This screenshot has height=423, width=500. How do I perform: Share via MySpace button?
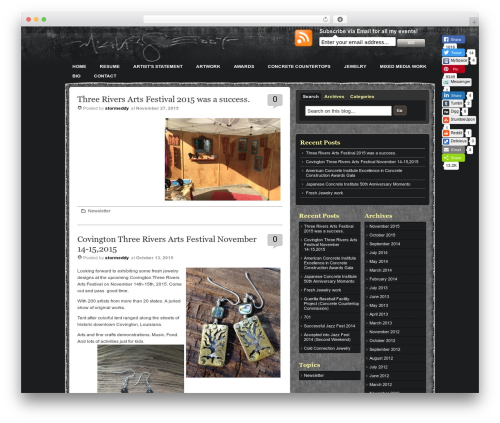click(455, 61)
